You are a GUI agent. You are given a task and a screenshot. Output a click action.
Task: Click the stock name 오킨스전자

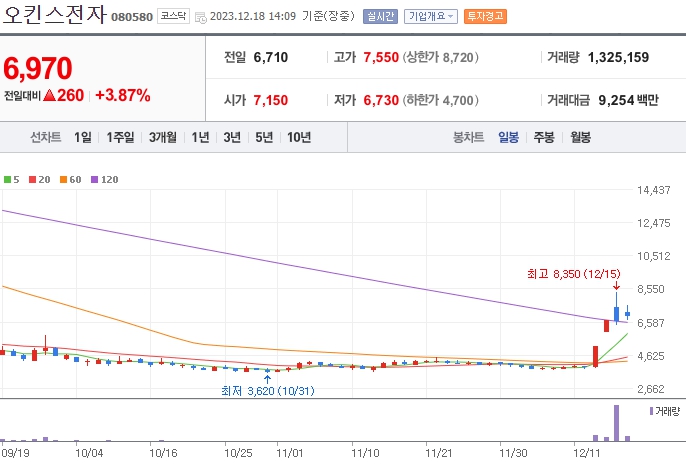click(54, 14)
